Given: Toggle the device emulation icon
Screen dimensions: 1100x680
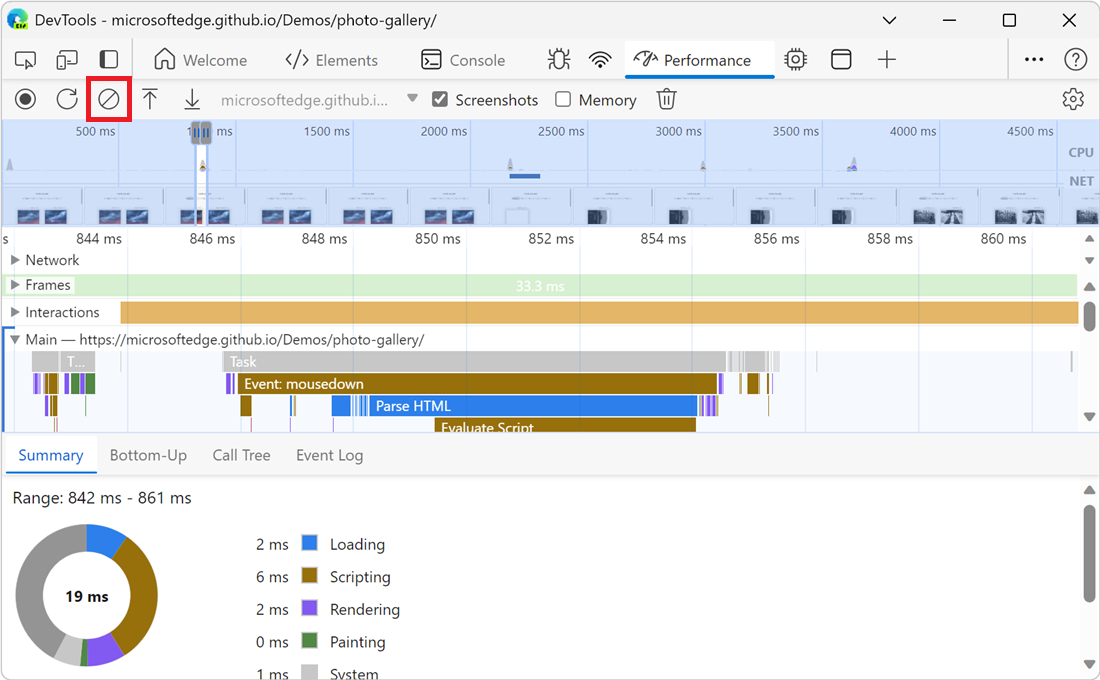Looking at the screenshot, I should tap(66, 59).
